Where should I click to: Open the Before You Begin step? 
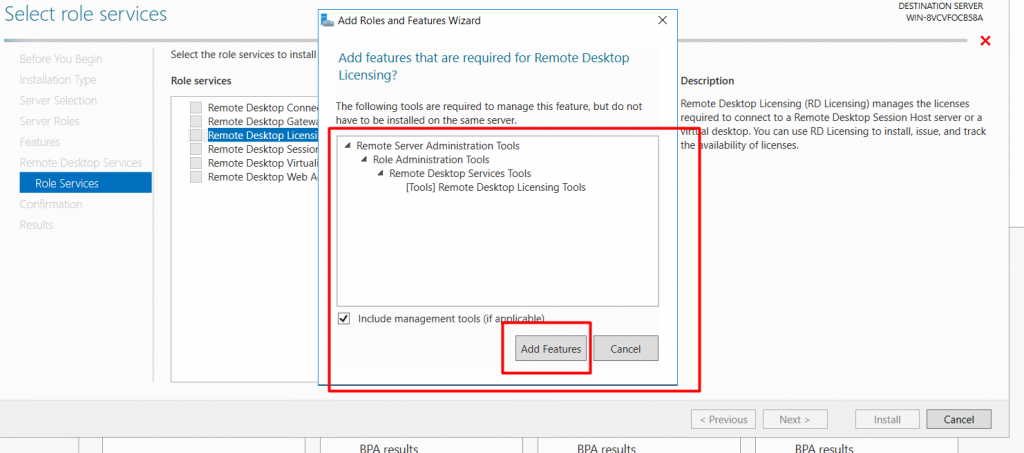pos(61,59)
